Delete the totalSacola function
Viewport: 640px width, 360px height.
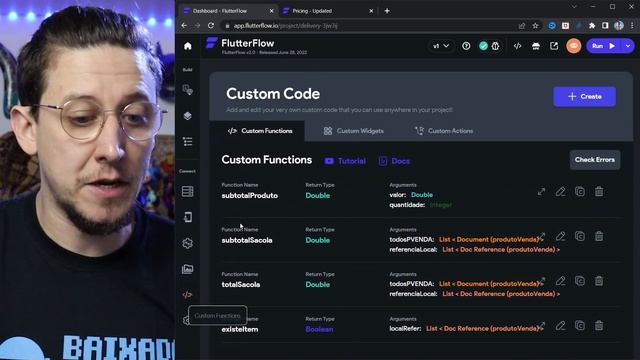coord(599,281)
